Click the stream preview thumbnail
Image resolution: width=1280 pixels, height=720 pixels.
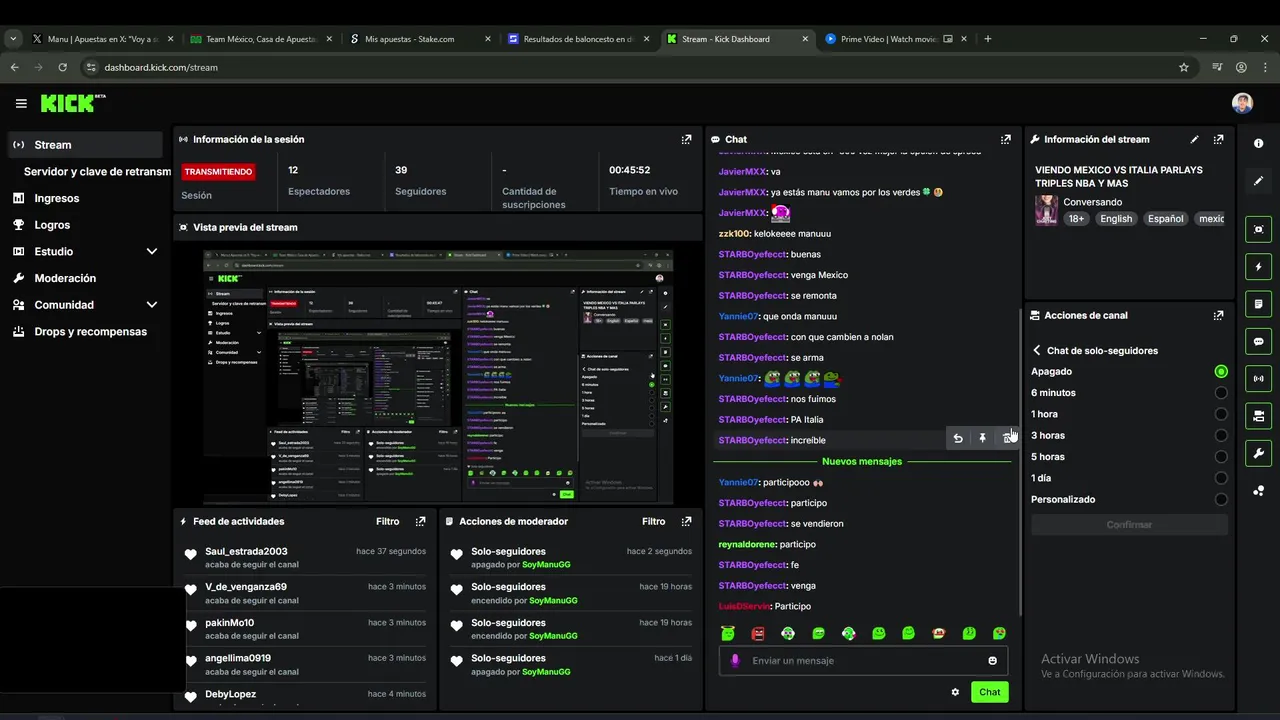(x=438, y=376)
